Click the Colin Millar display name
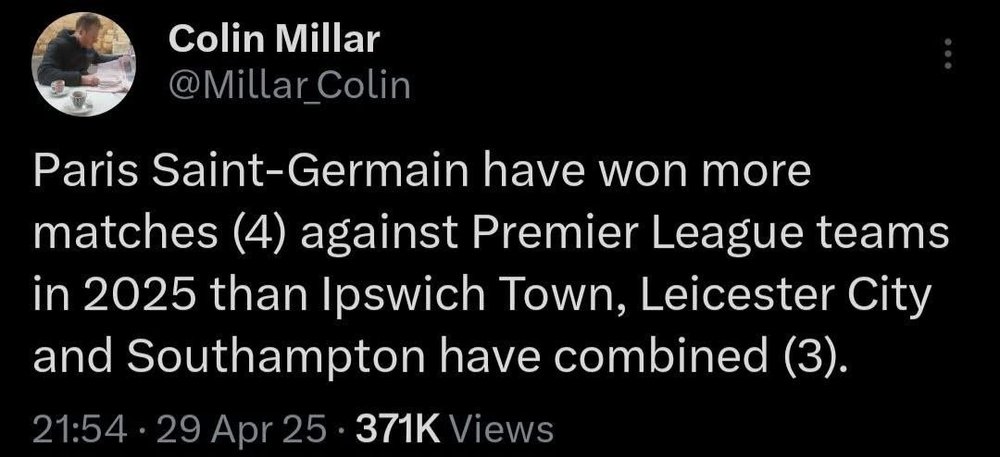 click(274, 40)
